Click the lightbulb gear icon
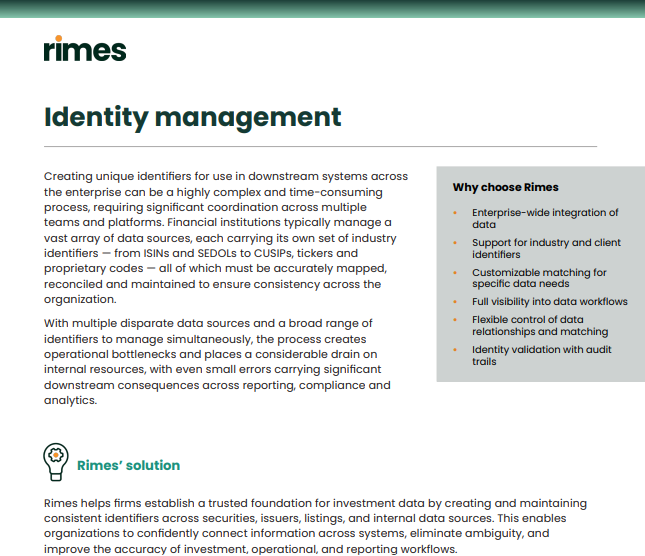 pos(56,462)
